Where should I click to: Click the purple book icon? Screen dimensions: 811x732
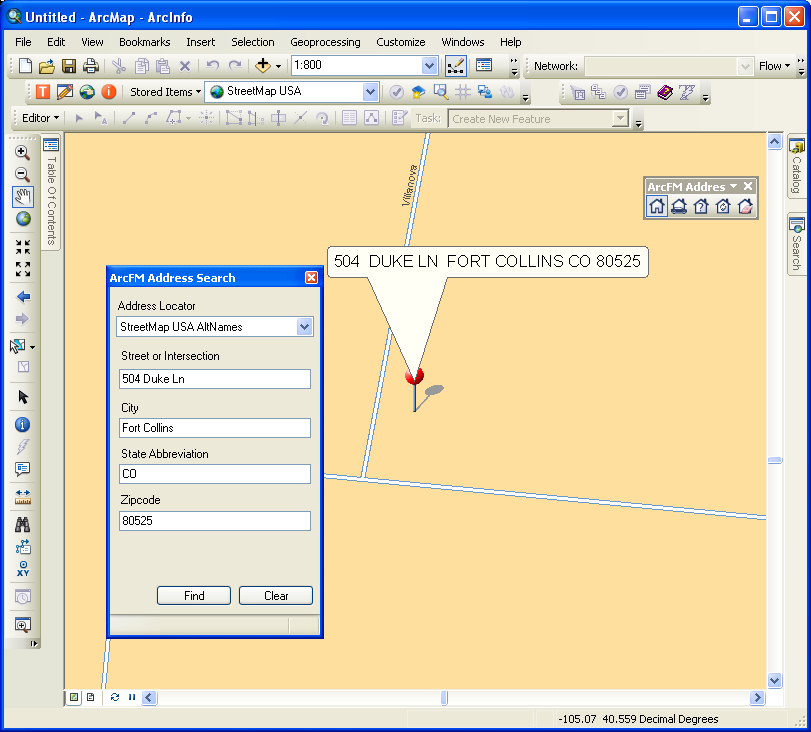tap(665, 93)
